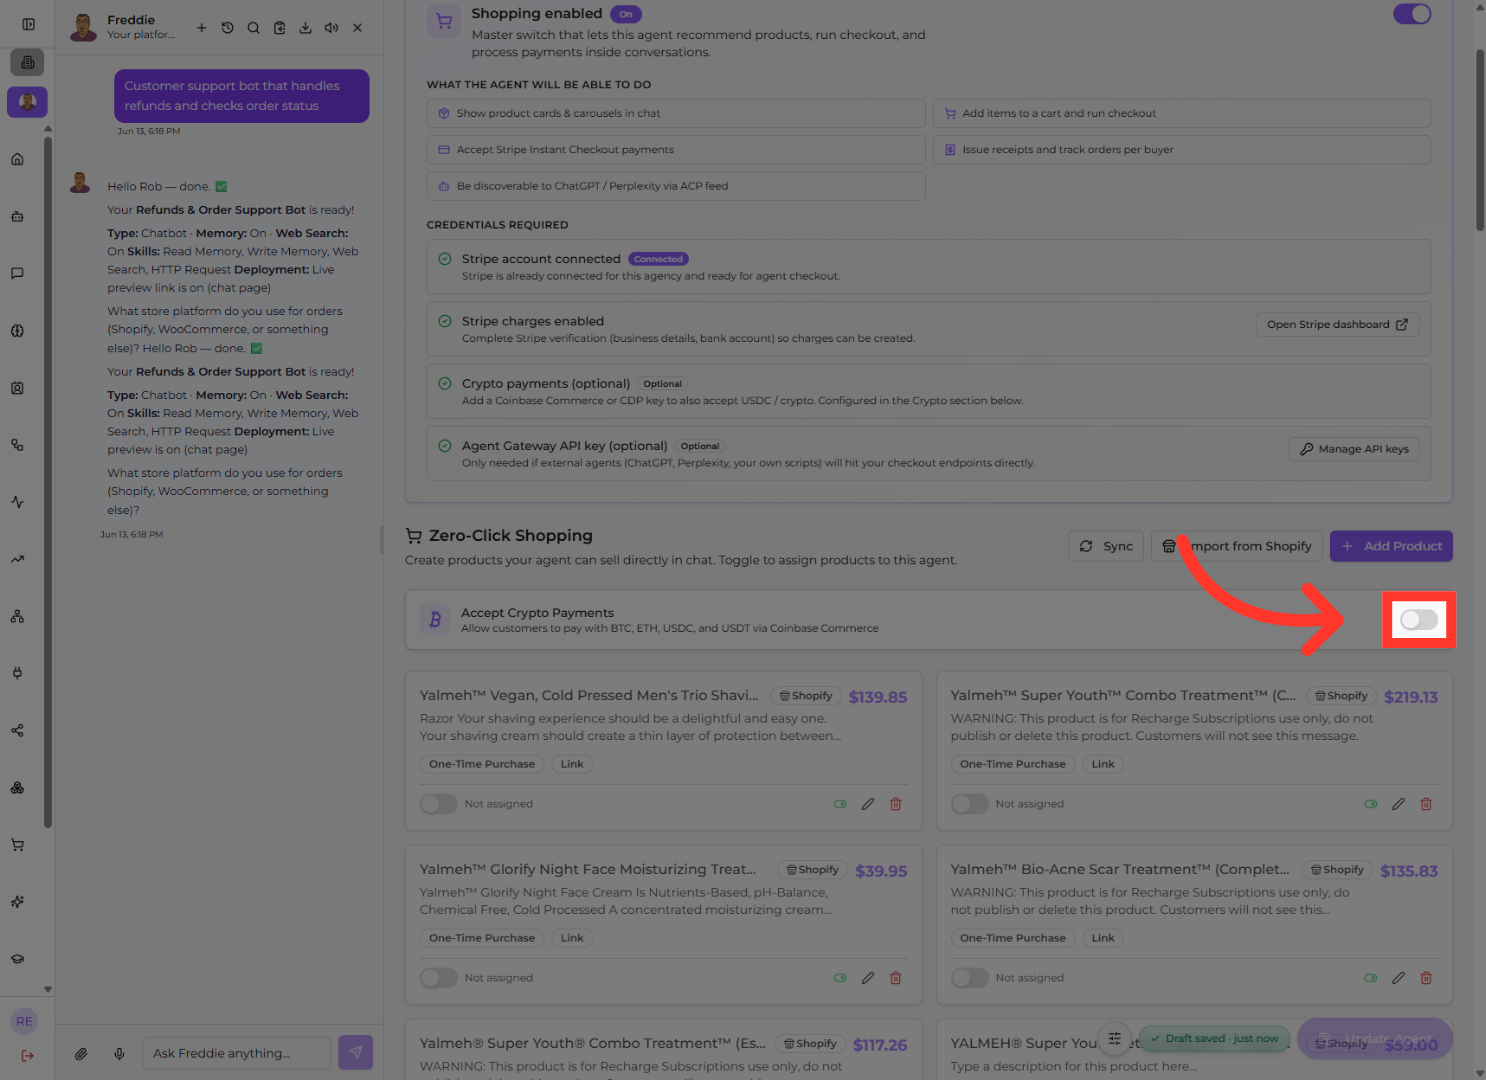Assign the Glorify Night Face Moisturizing toggle

pos(438,978)
